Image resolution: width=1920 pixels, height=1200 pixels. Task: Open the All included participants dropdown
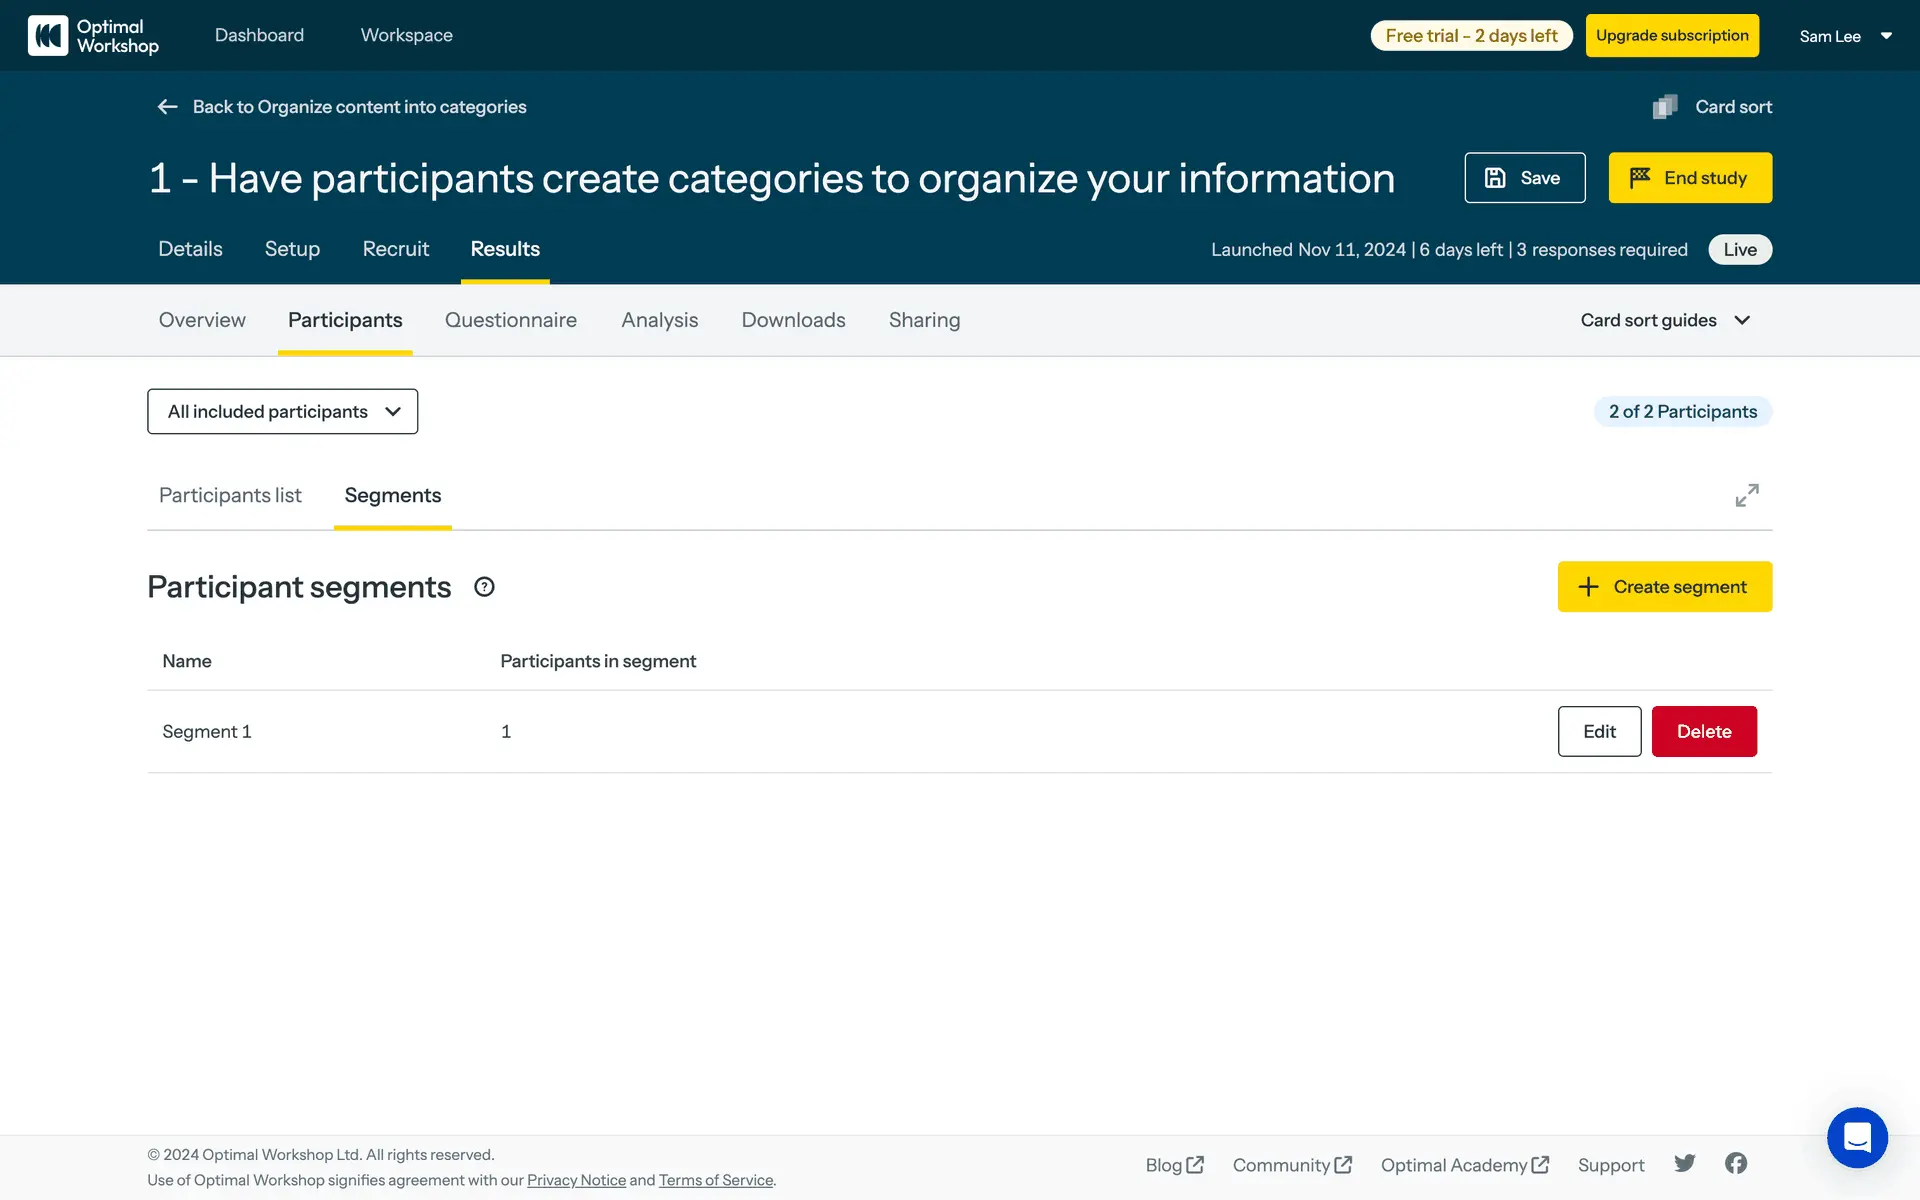(x=283, y=412)
